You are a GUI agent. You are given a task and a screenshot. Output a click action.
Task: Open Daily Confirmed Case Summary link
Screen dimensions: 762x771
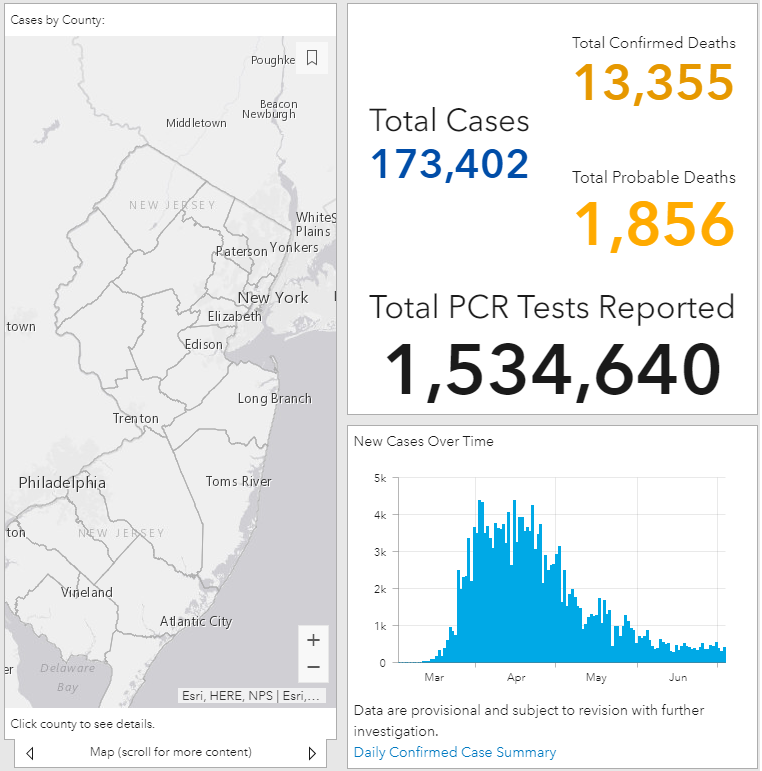click(x=455, y=752)
